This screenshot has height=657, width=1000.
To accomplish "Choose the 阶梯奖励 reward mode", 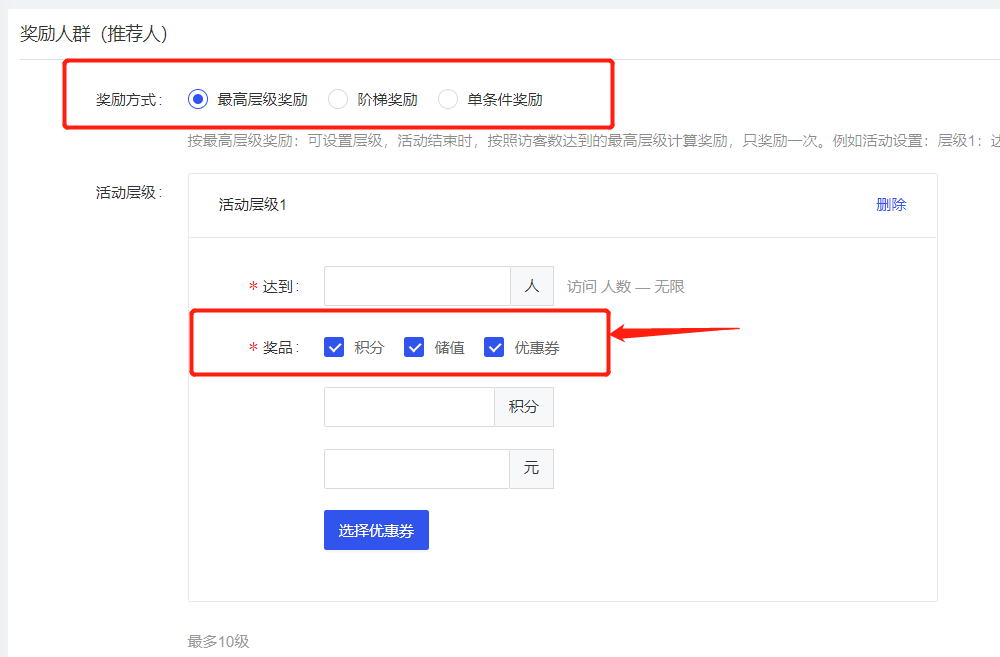I will tap(338, 99).
